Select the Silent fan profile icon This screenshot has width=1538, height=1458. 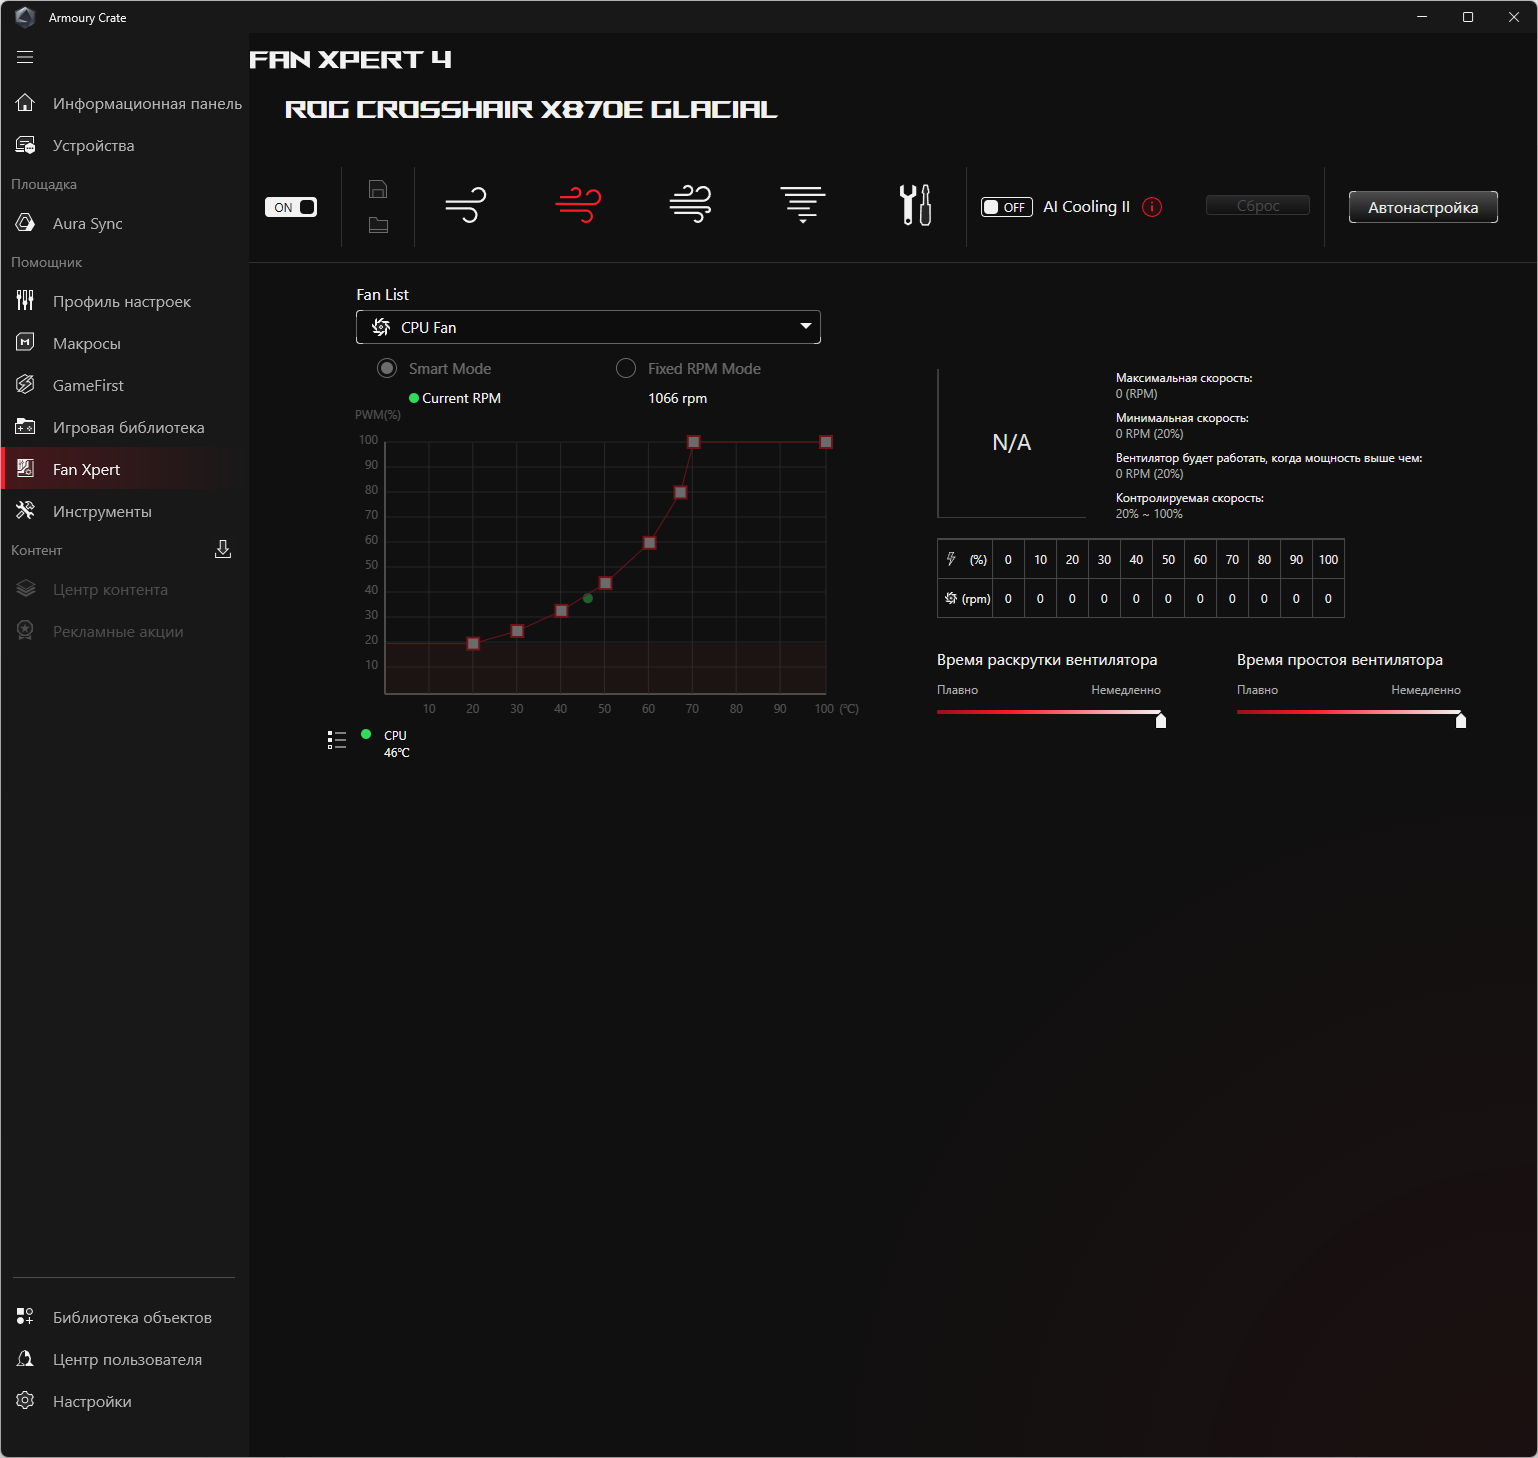pyautogui.click(x=466, y=205)
